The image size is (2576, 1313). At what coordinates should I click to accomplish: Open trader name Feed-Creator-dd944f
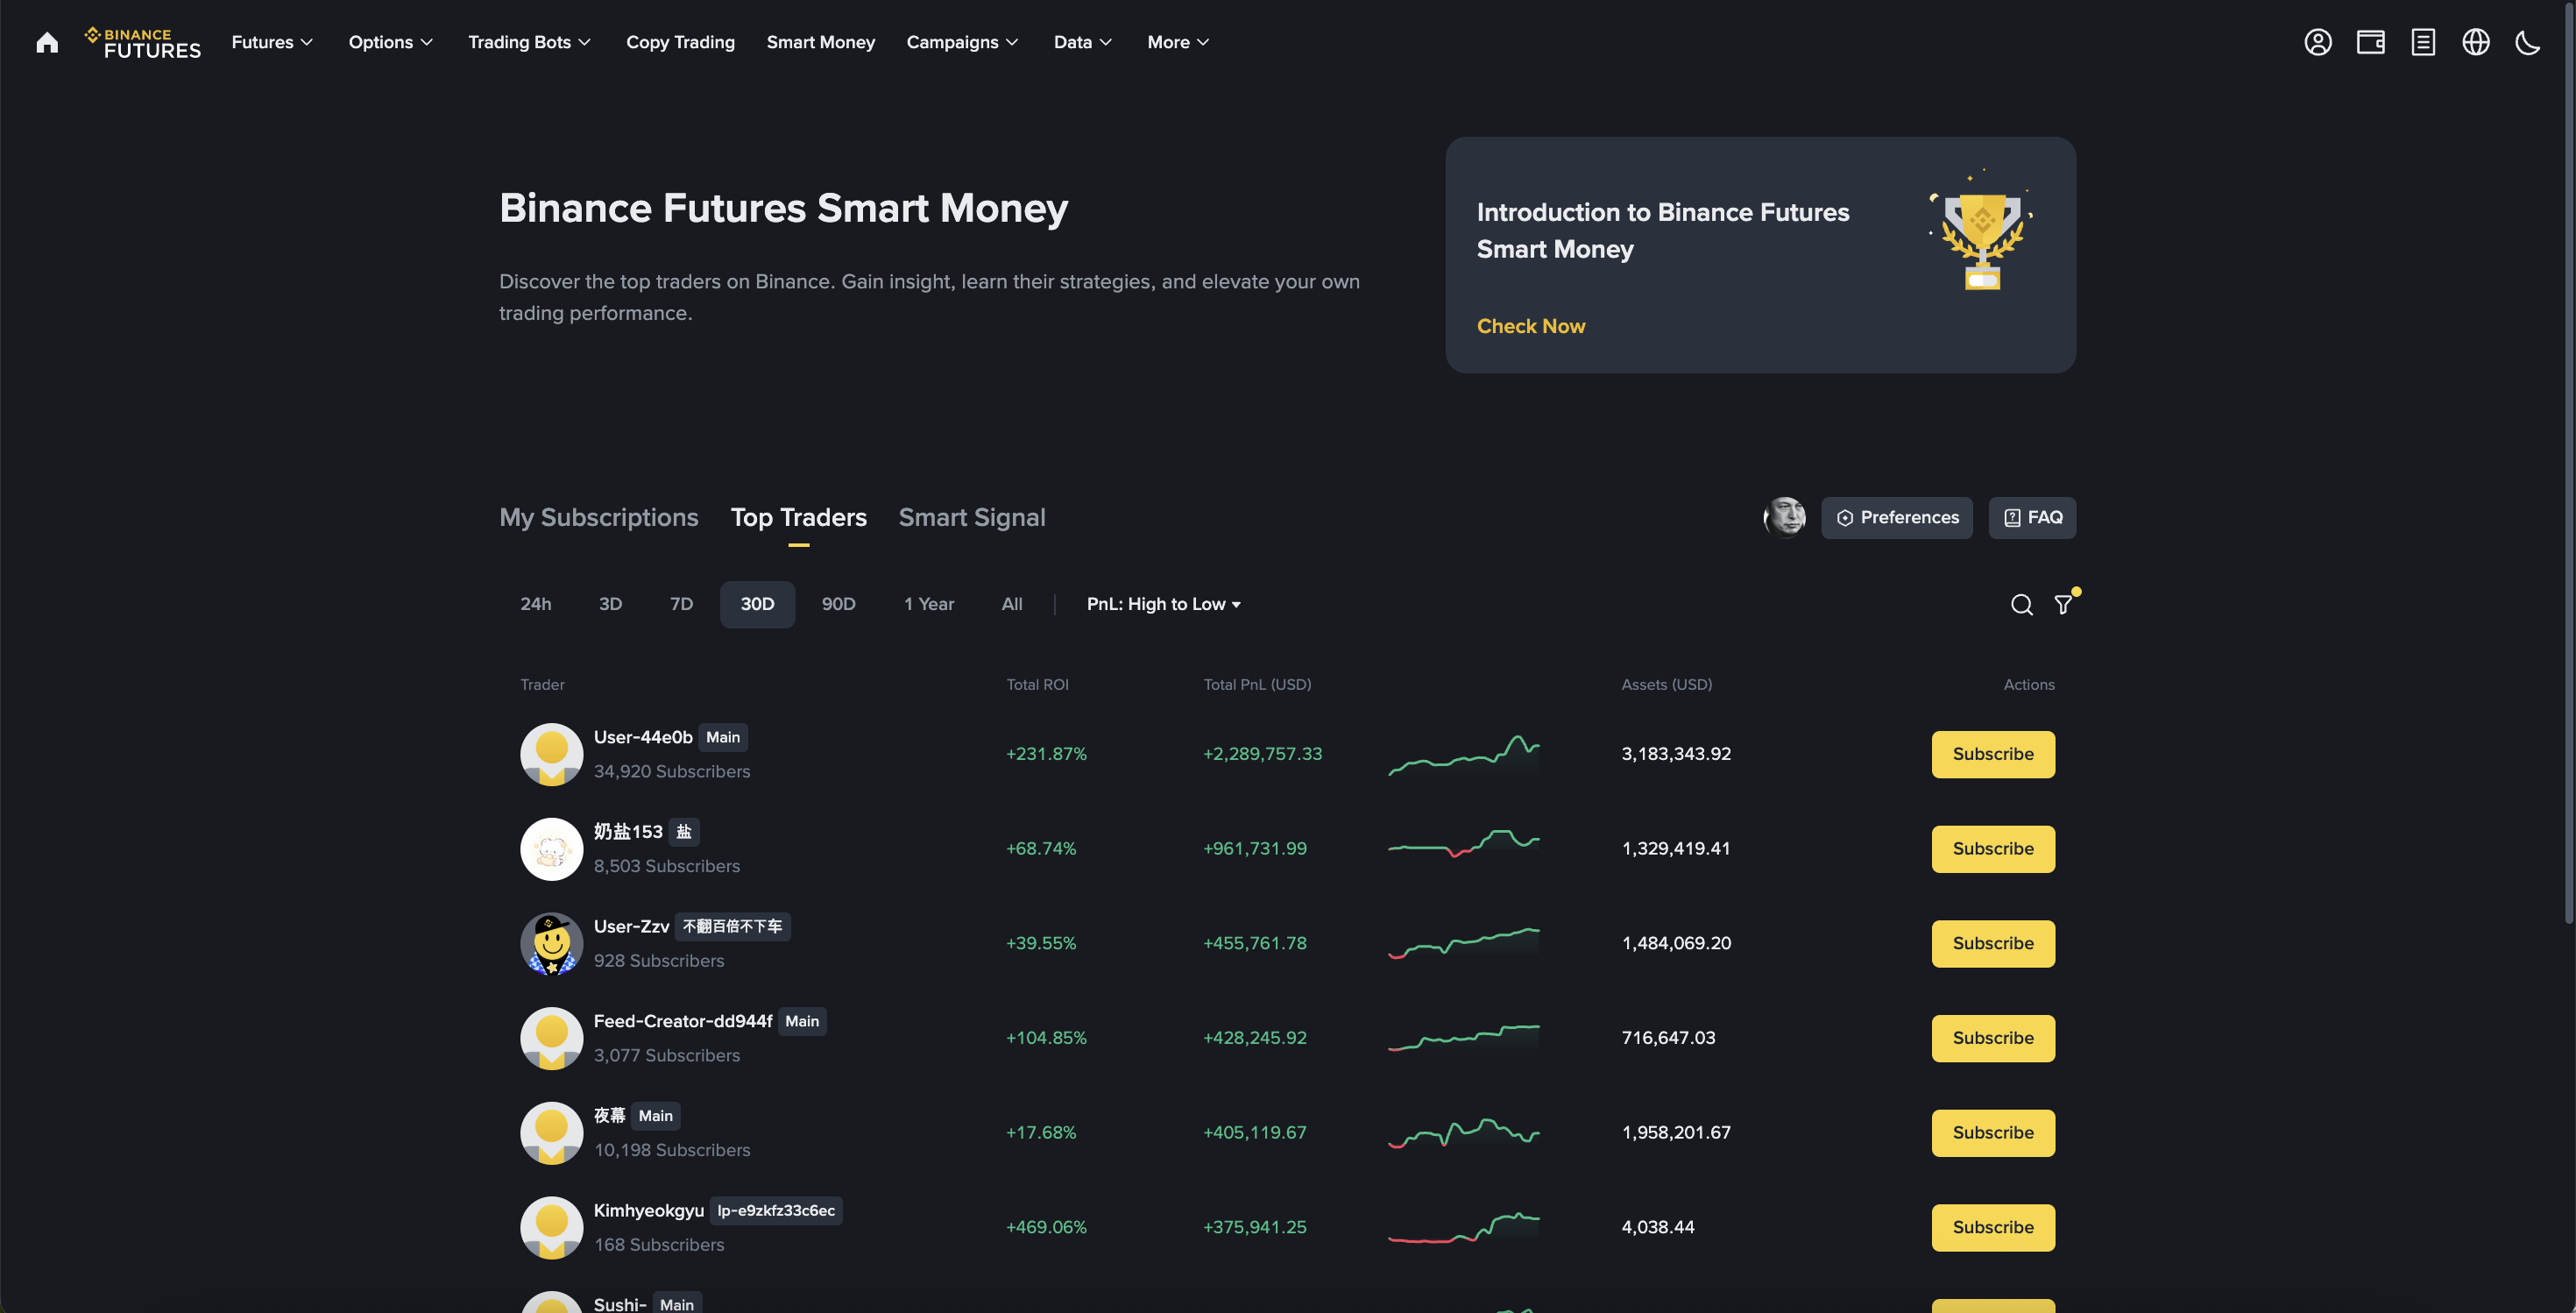coord(683,1021)
